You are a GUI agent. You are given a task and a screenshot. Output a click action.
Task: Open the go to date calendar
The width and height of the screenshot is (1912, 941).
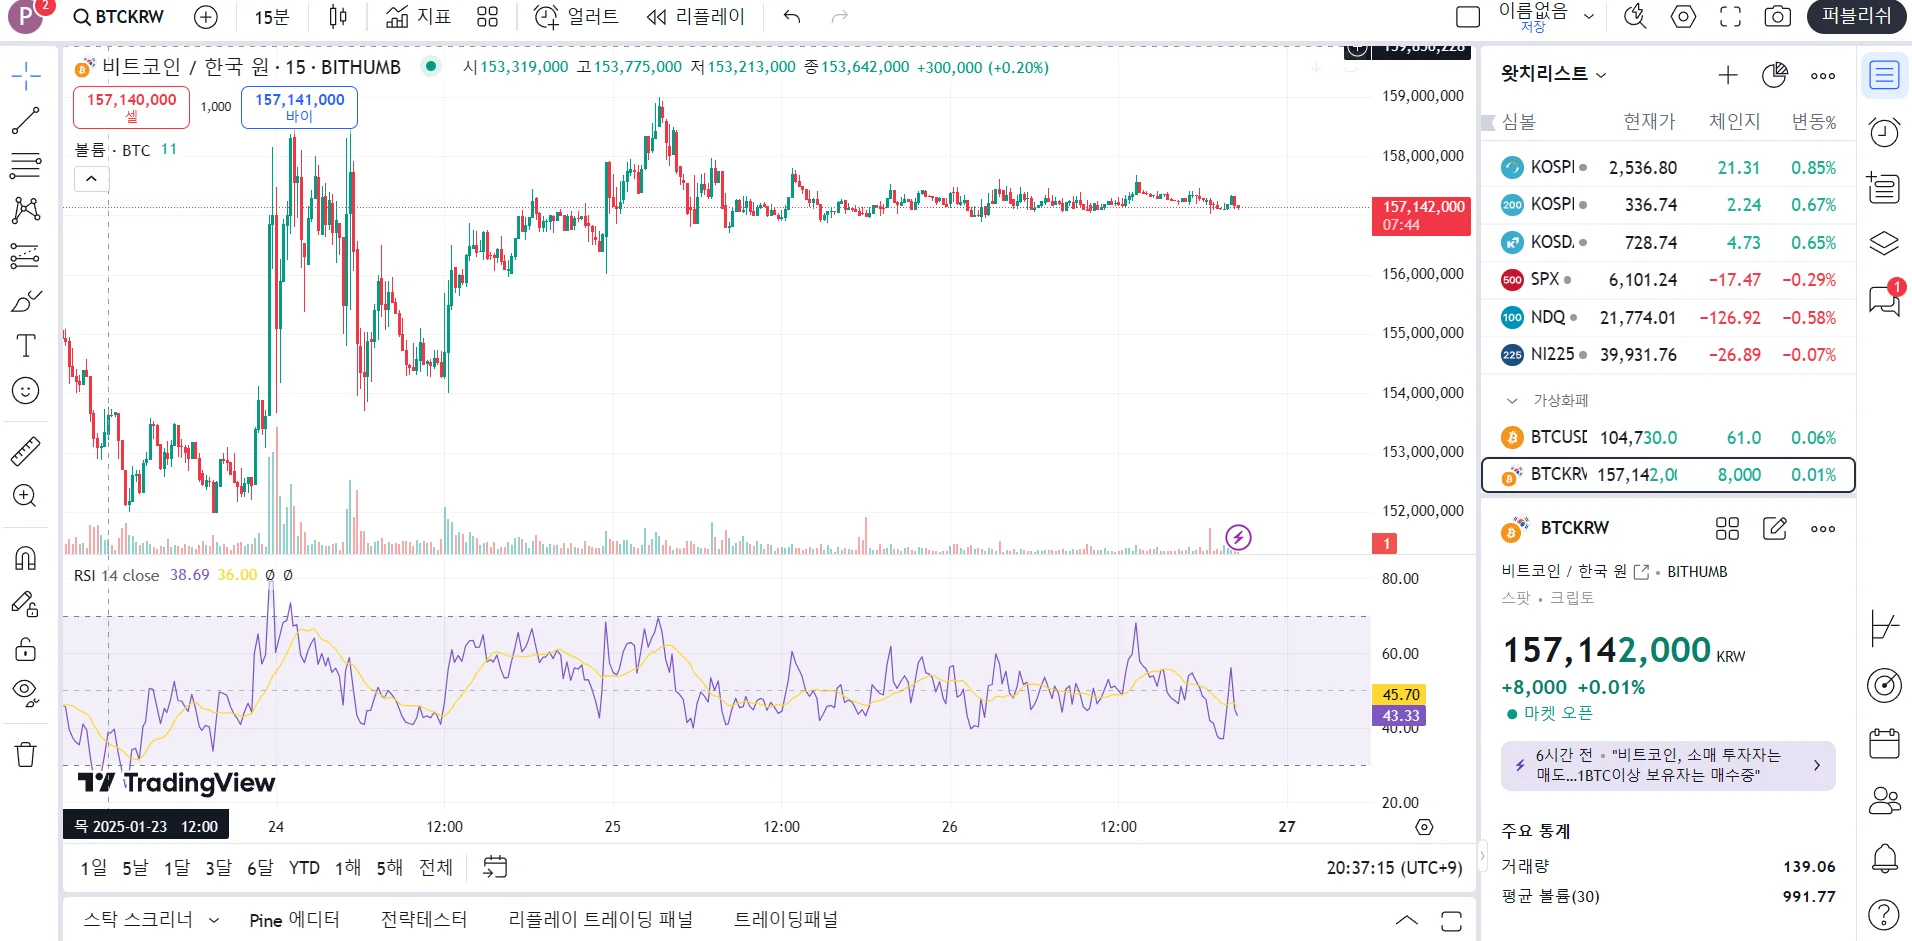[x=495, y=867]
